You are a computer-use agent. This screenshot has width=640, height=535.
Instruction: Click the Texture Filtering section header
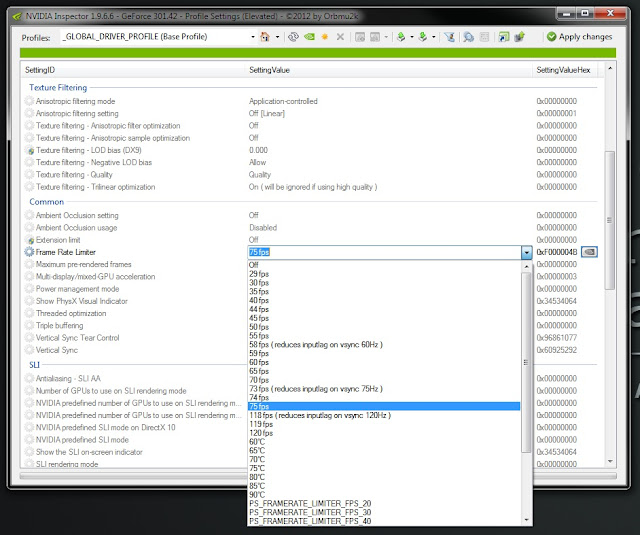(58, 88)
